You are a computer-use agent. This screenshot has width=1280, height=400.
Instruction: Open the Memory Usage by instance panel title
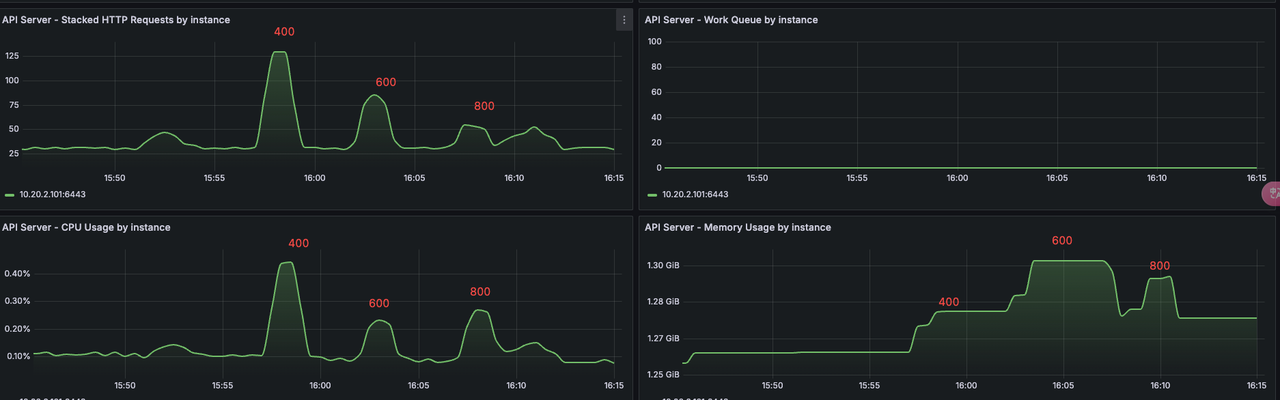[738, 227]
